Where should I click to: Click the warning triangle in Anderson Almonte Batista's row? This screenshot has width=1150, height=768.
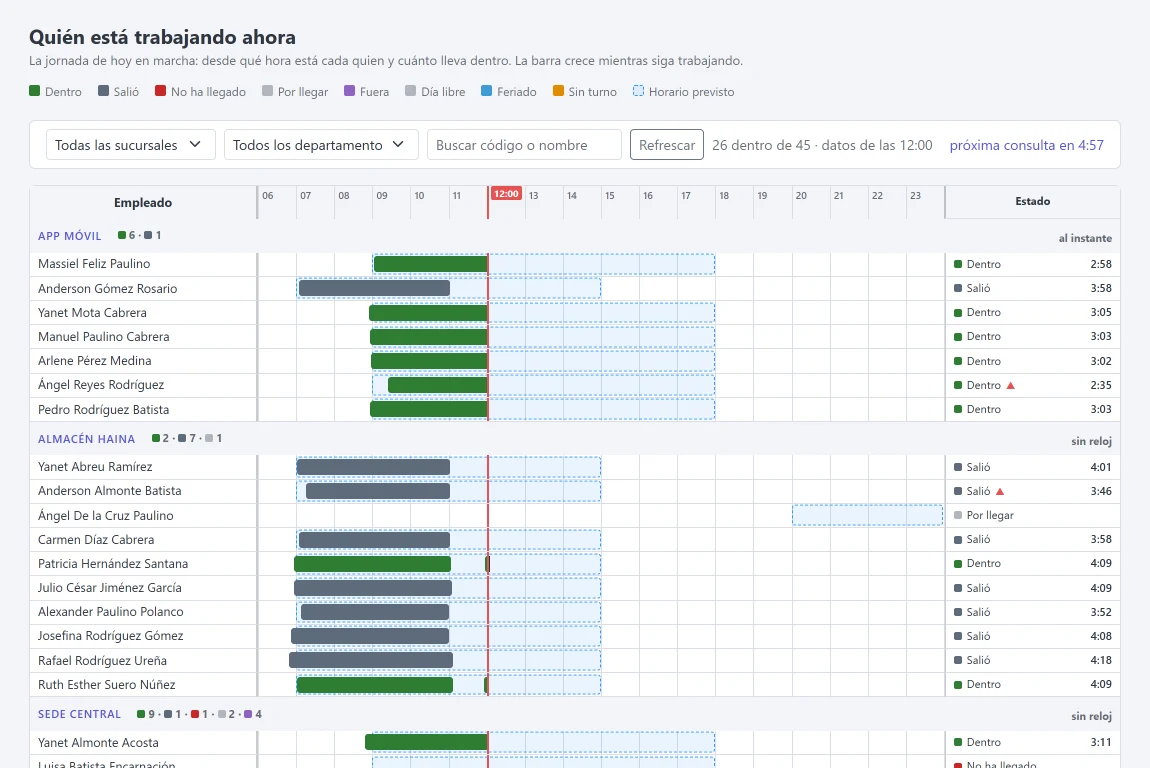(1000, 491)
